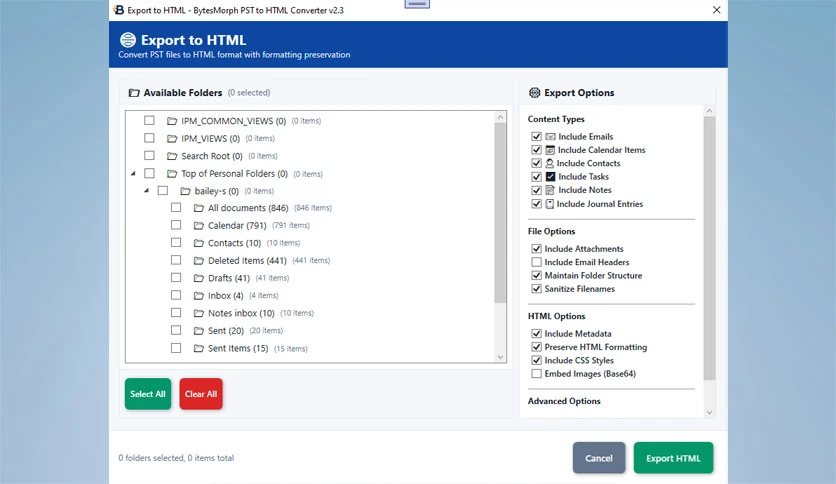The height and width of the screenshot is (484, 836).
Task: Click folder list scroll down arrow
Action: pos(500,357)
